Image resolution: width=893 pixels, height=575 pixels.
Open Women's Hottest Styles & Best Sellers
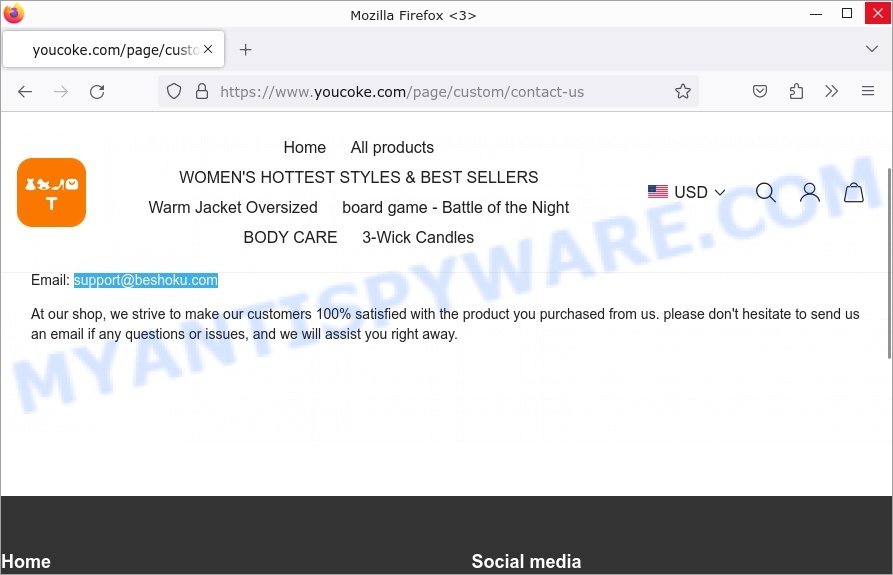(359, 177)
